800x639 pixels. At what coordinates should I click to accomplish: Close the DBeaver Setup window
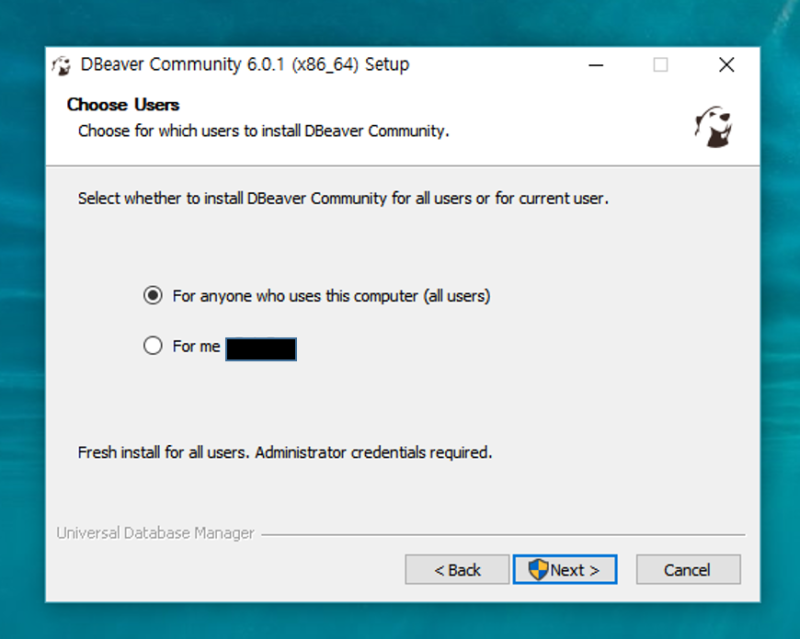click(x=727, y=65)
